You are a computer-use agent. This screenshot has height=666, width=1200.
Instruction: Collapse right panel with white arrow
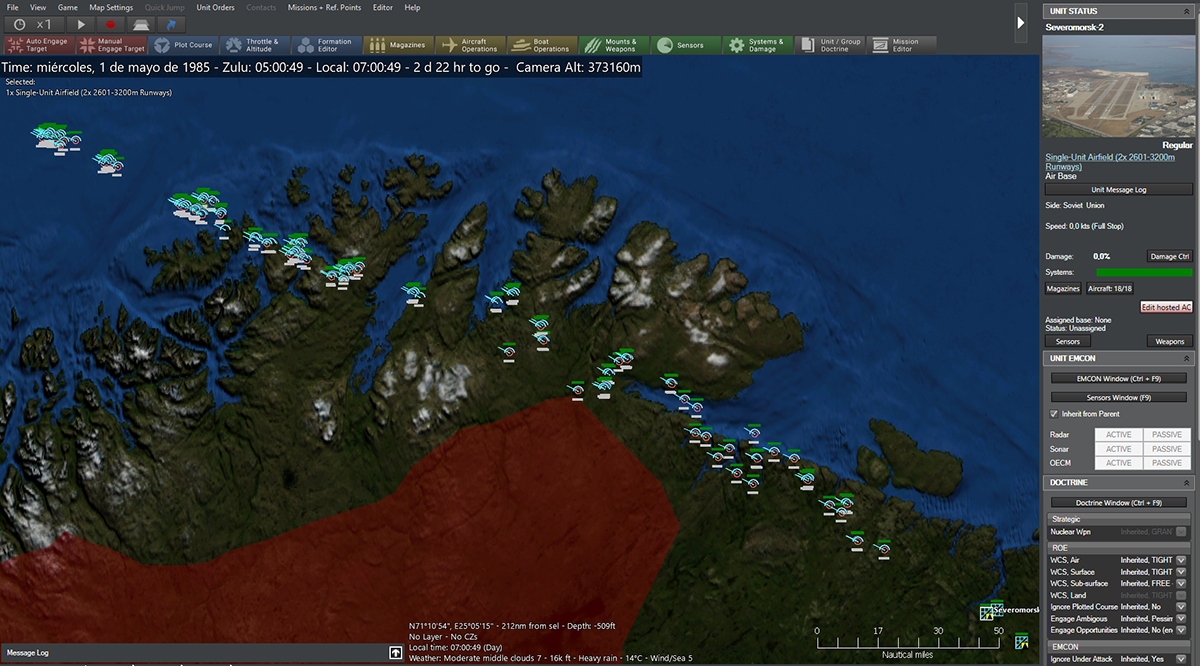point(1021,22)
